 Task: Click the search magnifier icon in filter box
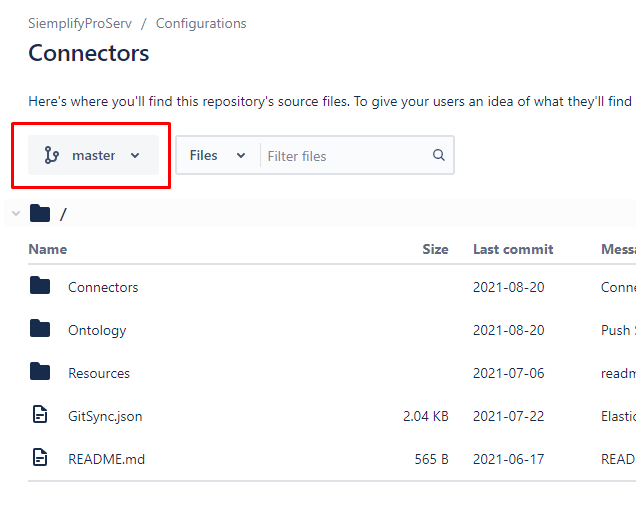(x=438, y=156)
